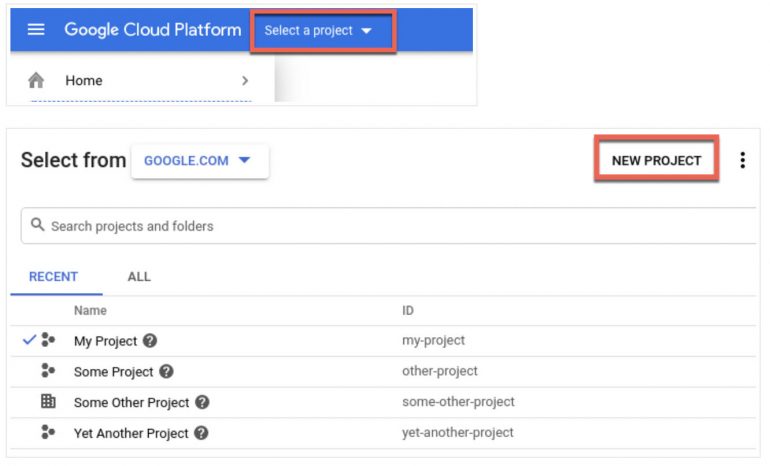Click project icon beside Yet Another Project
770x466 pixels.
[48, 432]
